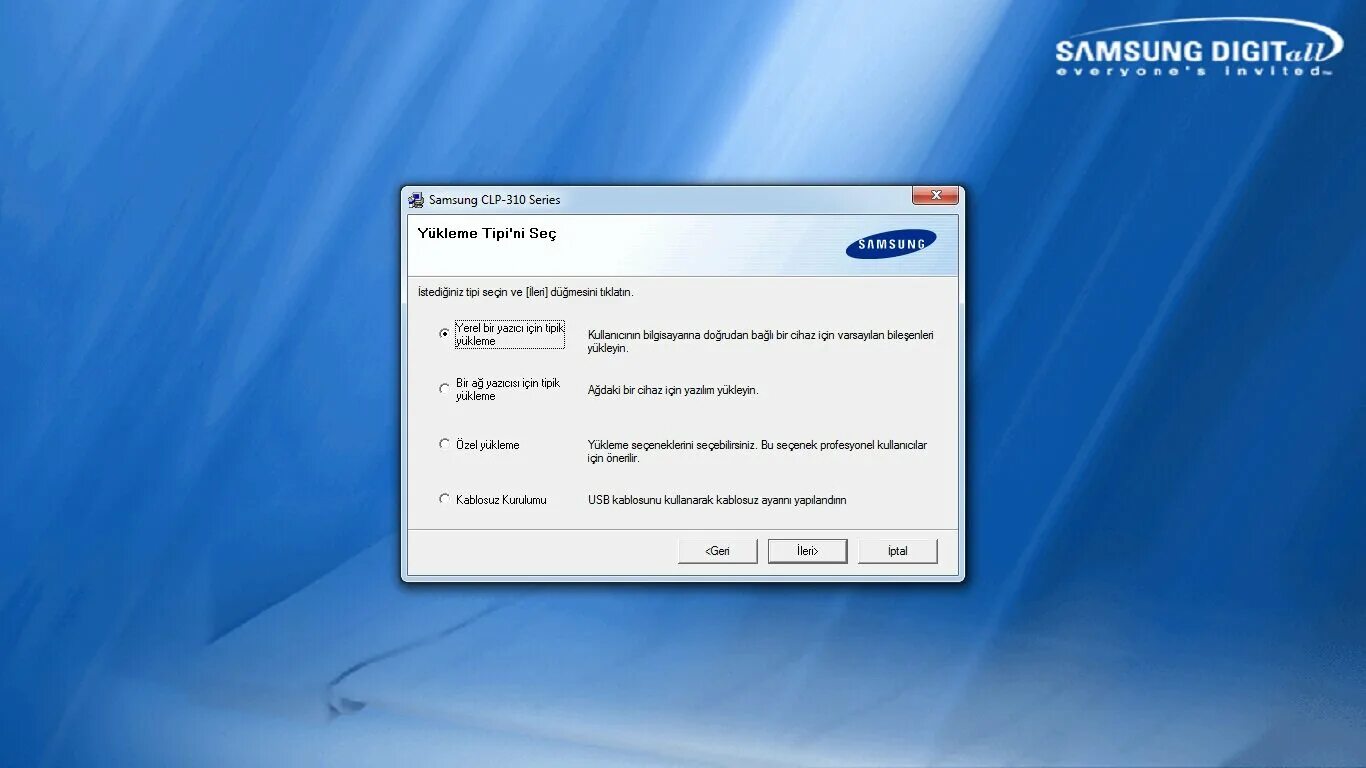This screenshot has width=1366, height=768.
Task: Click description starting 'USB kablosunu kullanarak'
Action: (717, 500)
